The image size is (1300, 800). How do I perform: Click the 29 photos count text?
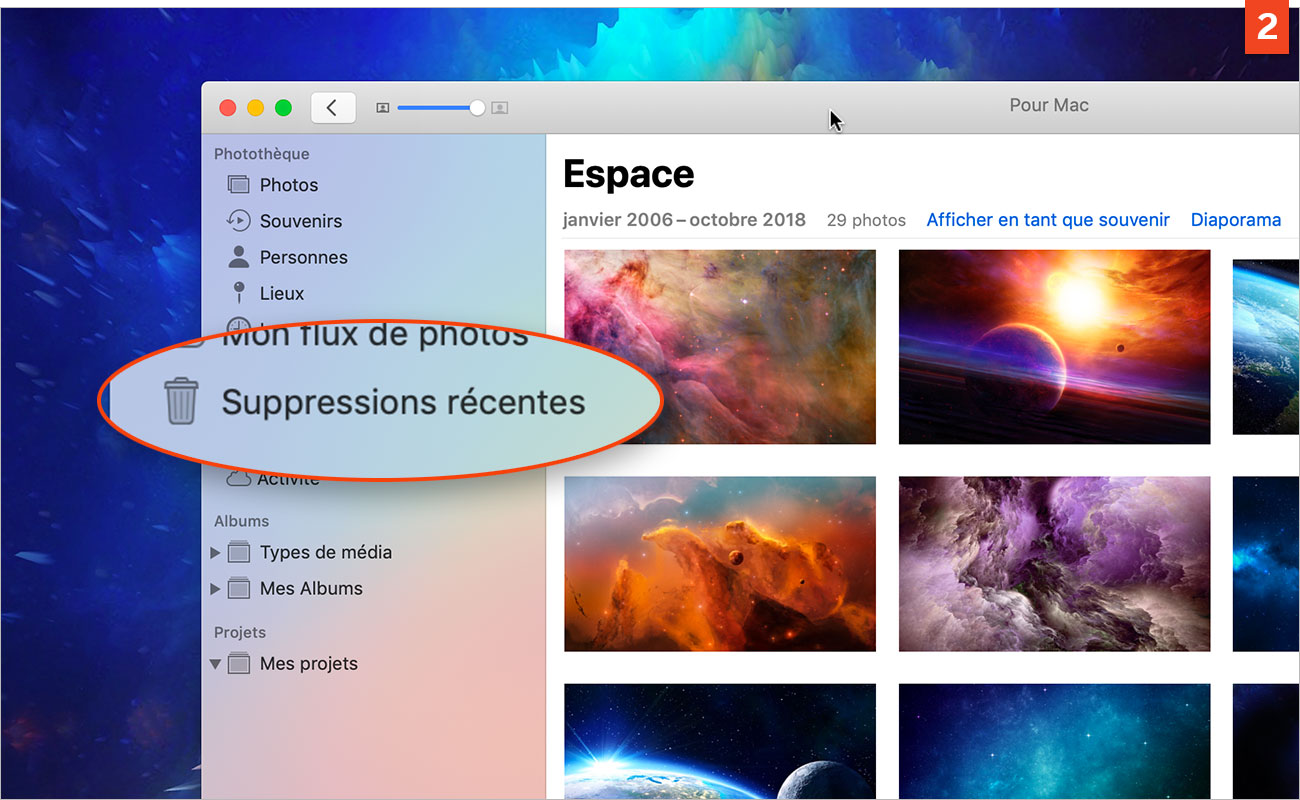click(866, 220)
